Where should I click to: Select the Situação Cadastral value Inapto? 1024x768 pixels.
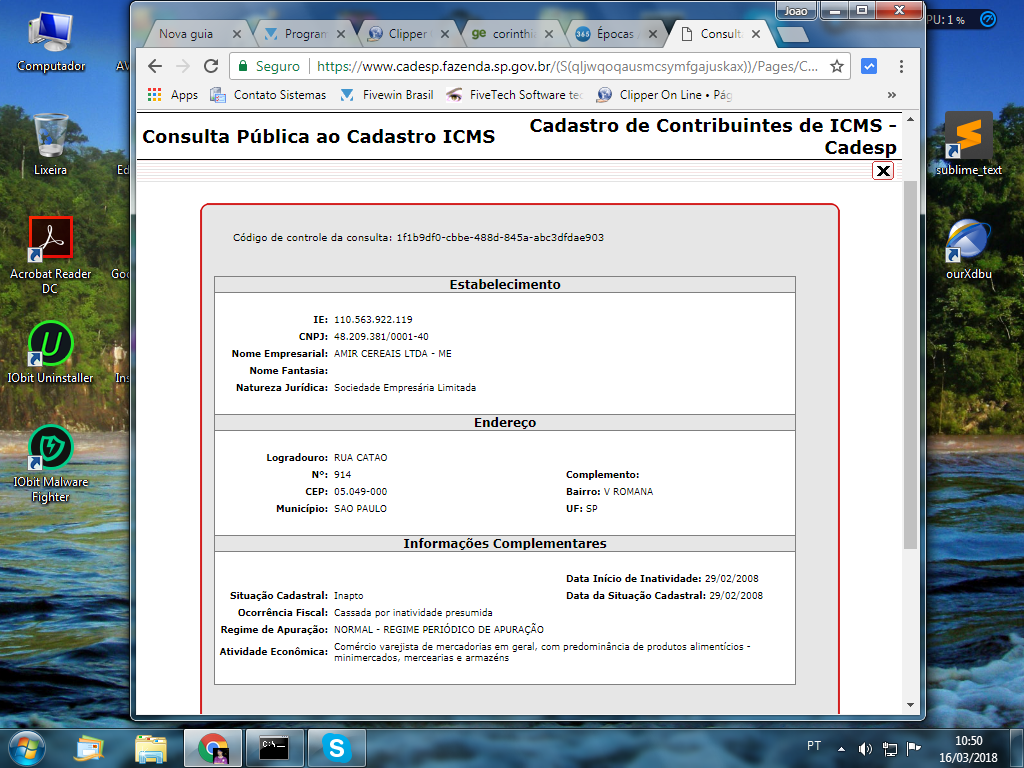pos(349,596)
